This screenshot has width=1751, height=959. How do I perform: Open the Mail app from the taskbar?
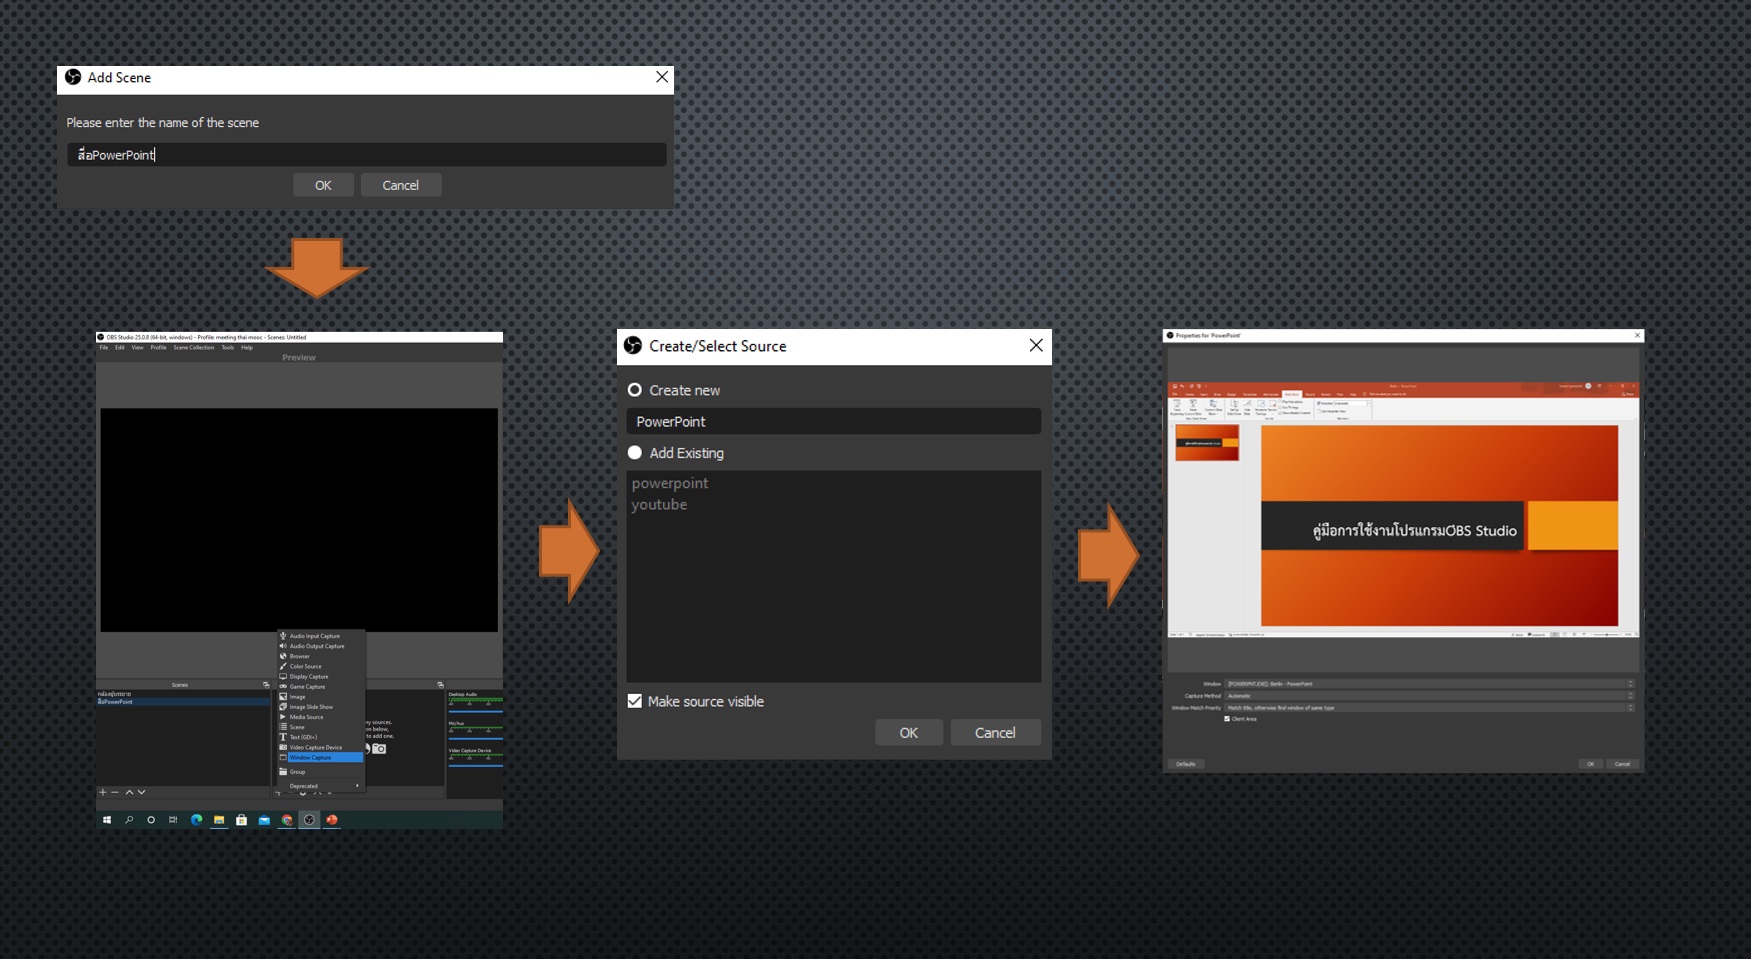click(x=264, y=820)
